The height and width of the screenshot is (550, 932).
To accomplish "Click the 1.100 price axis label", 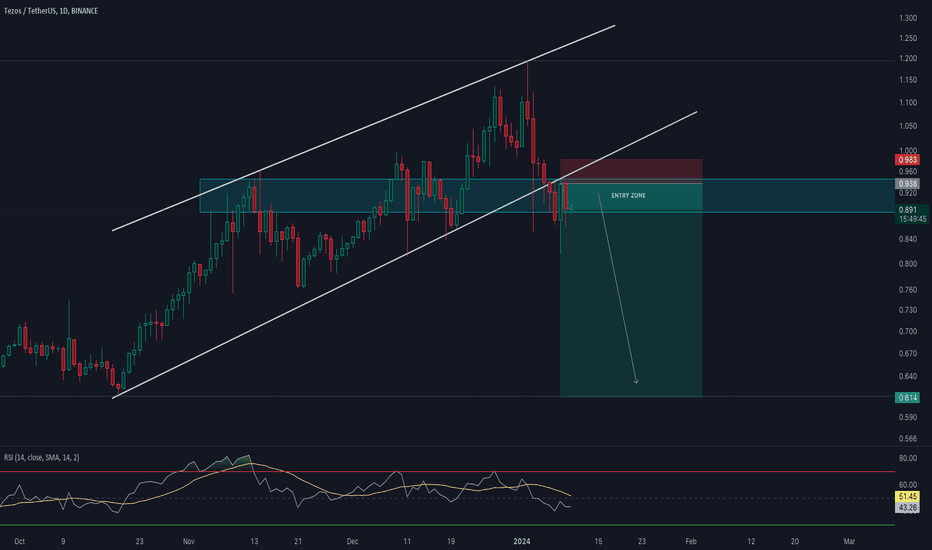I will [908, 103].
